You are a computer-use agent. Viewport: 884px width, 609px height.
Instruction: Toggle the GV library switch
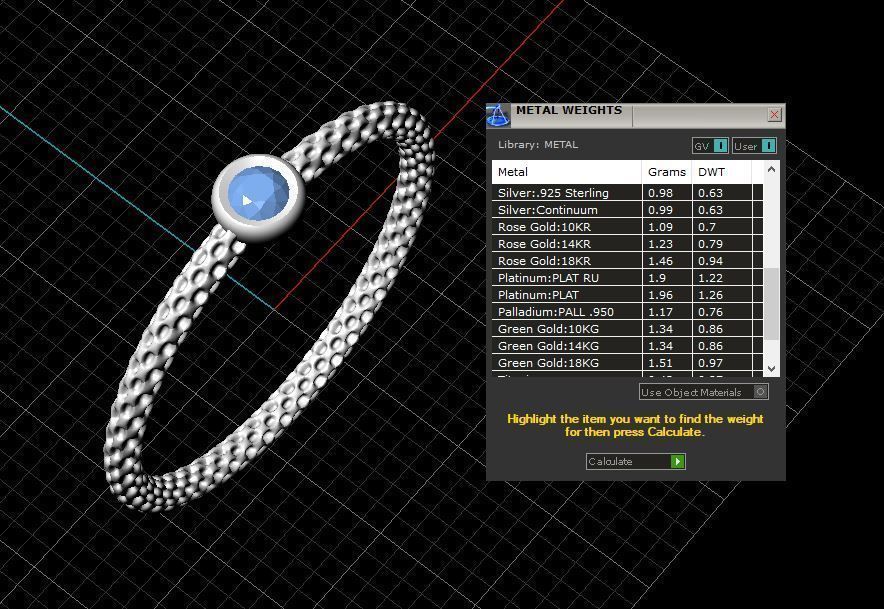[x=710, y=145]
